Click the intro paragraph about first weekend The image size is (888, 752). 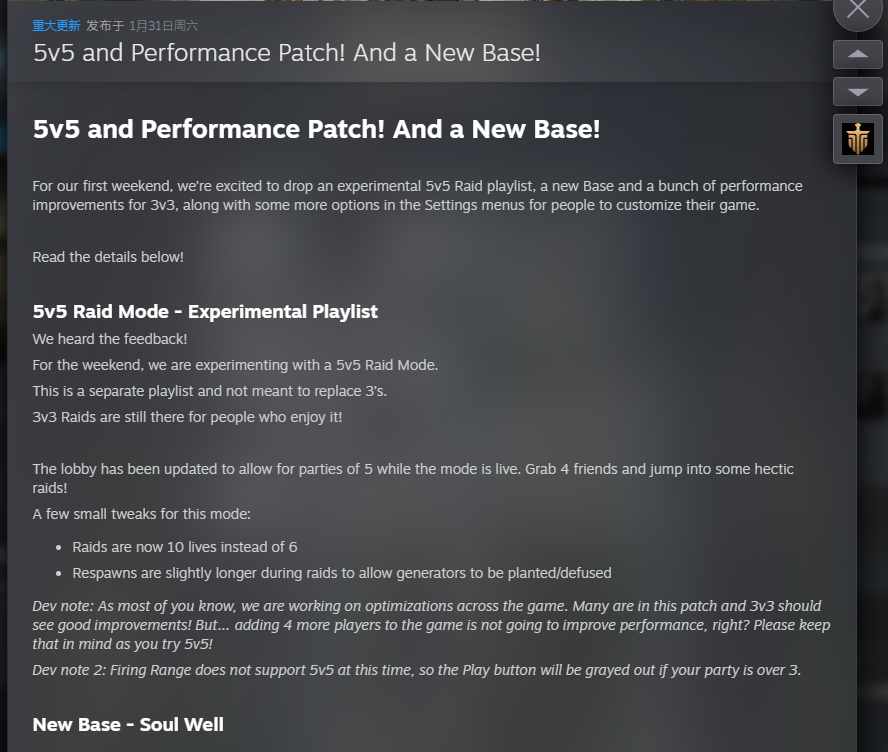417,195
